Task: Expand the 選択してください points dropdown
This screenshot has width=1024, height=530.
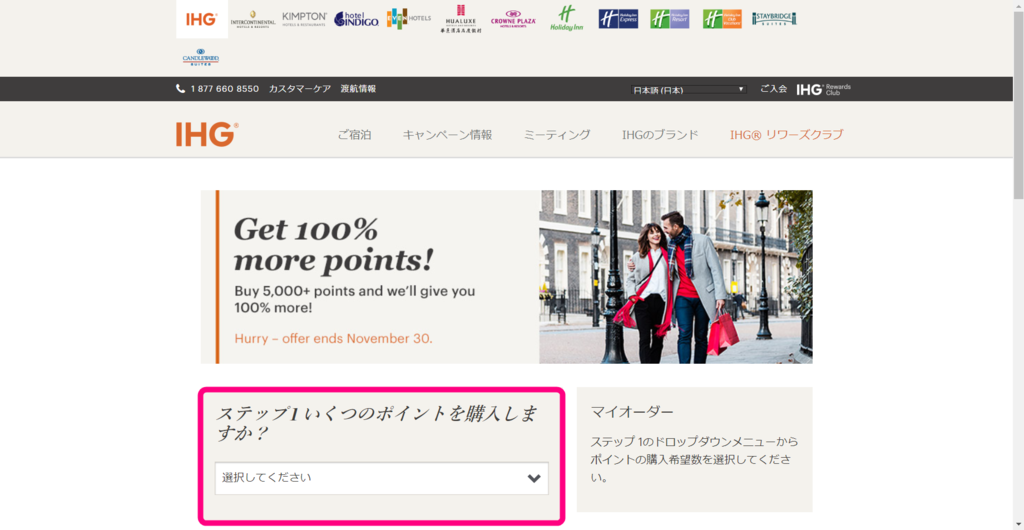Action: [x=381, y=478]
